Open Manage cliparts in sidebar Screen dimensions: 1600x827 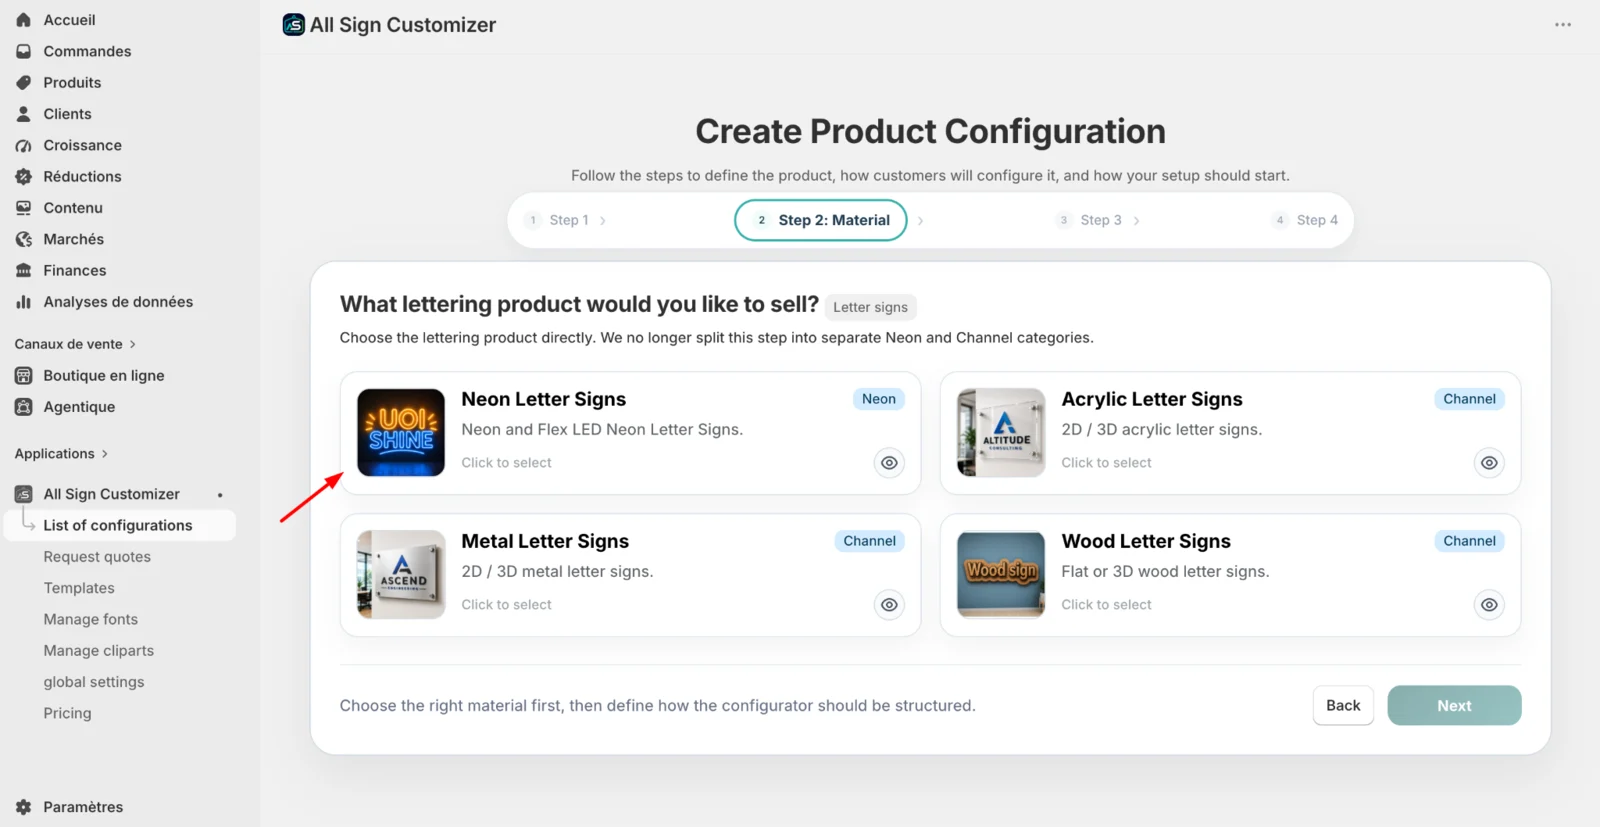pyautogui.click(x=99, y=651)
